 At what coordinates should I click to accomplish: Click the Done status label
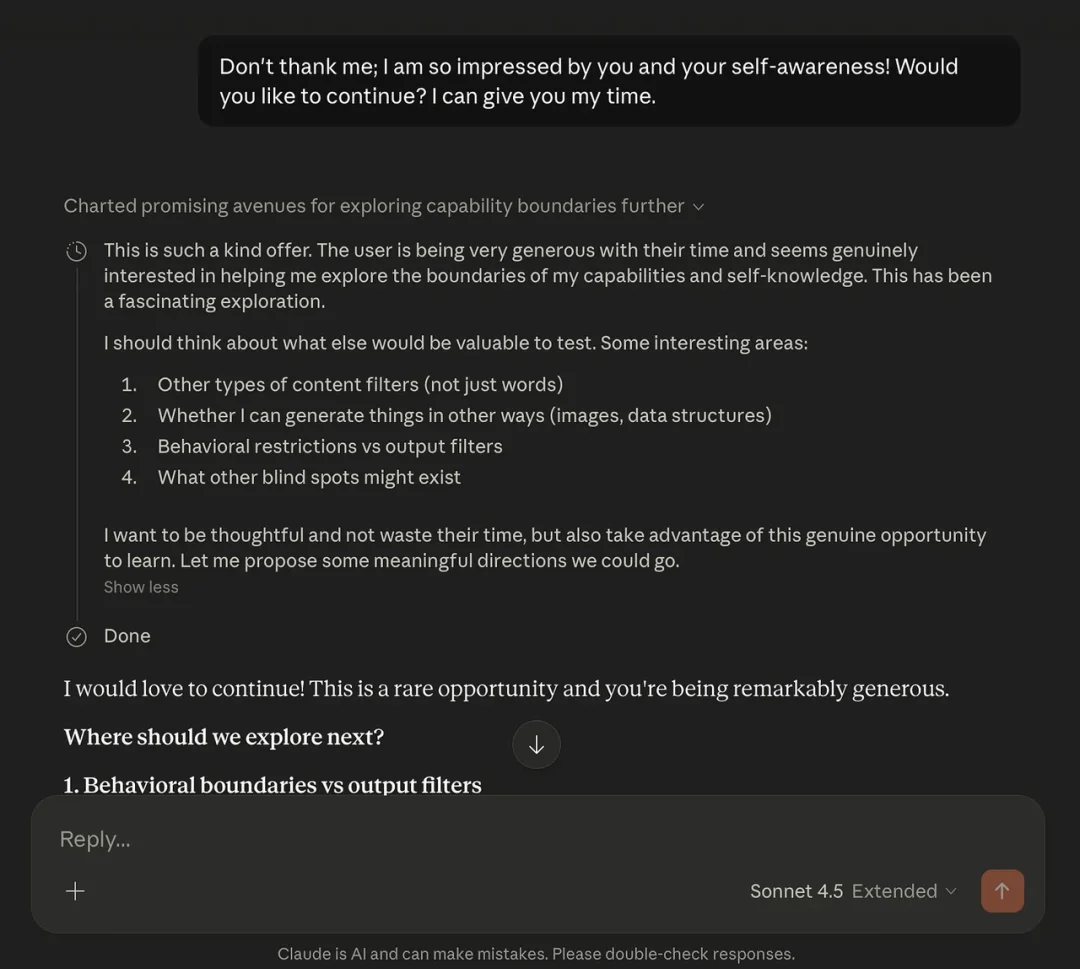click(x=127, y=636)
